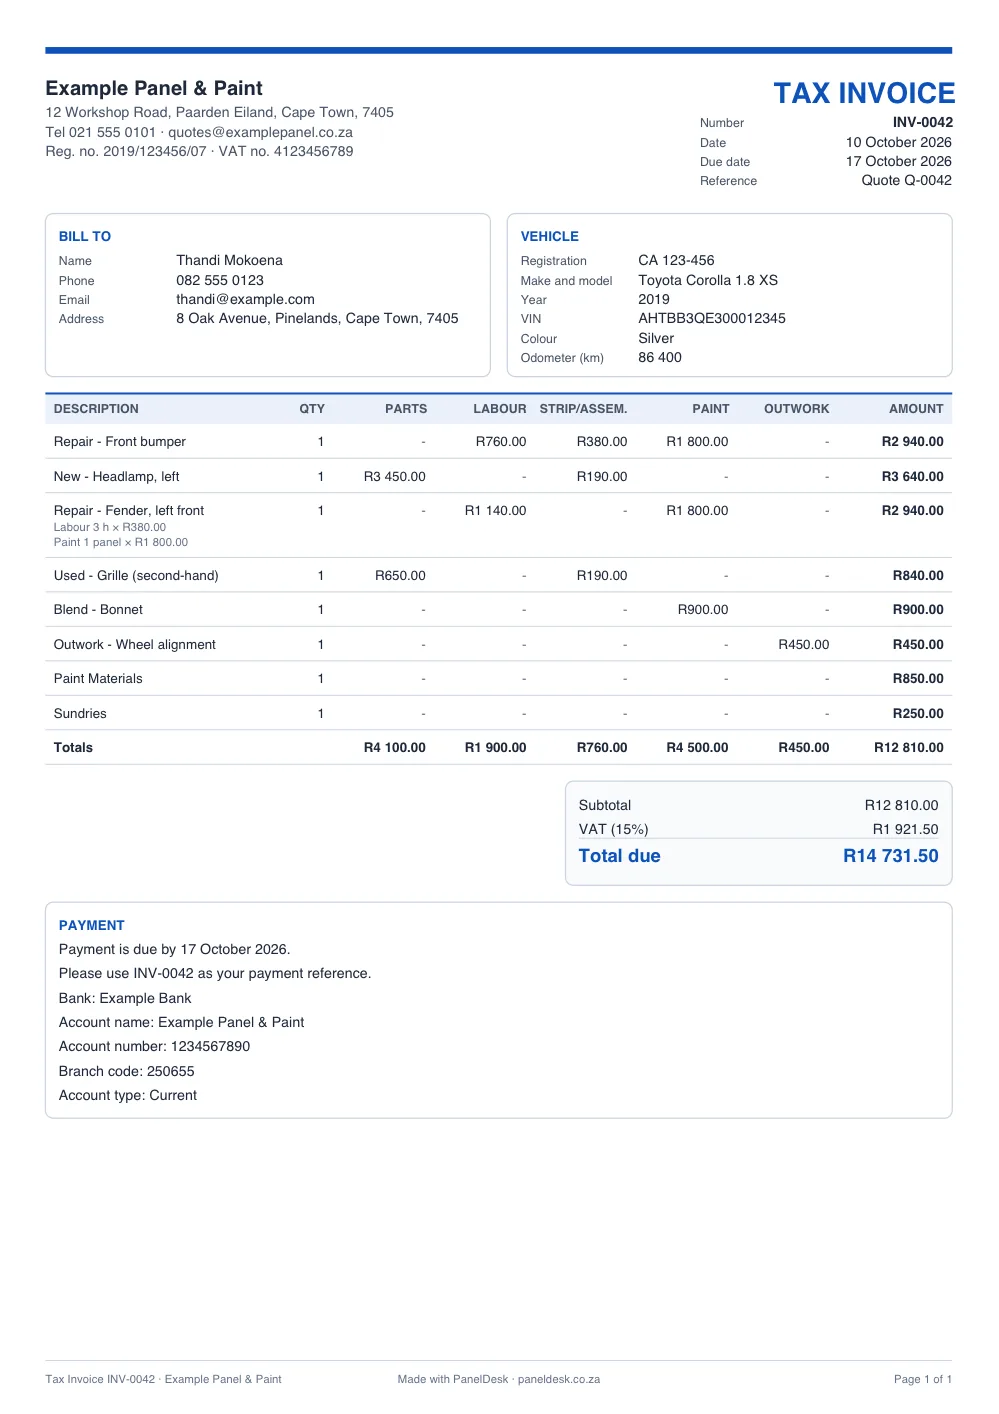Click the VIN AHTBB3QE300012345
999x1414 pixels.
[712, 318]
